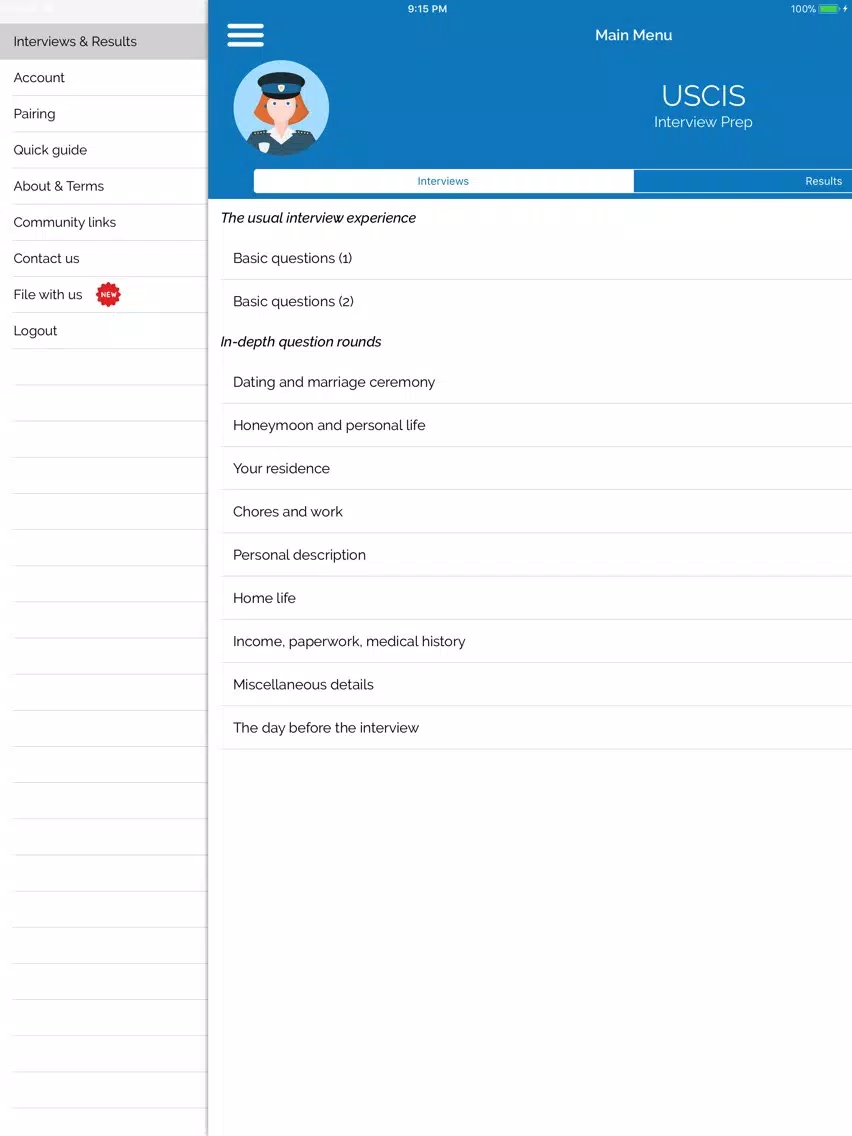Open the Account menu item

104,78
